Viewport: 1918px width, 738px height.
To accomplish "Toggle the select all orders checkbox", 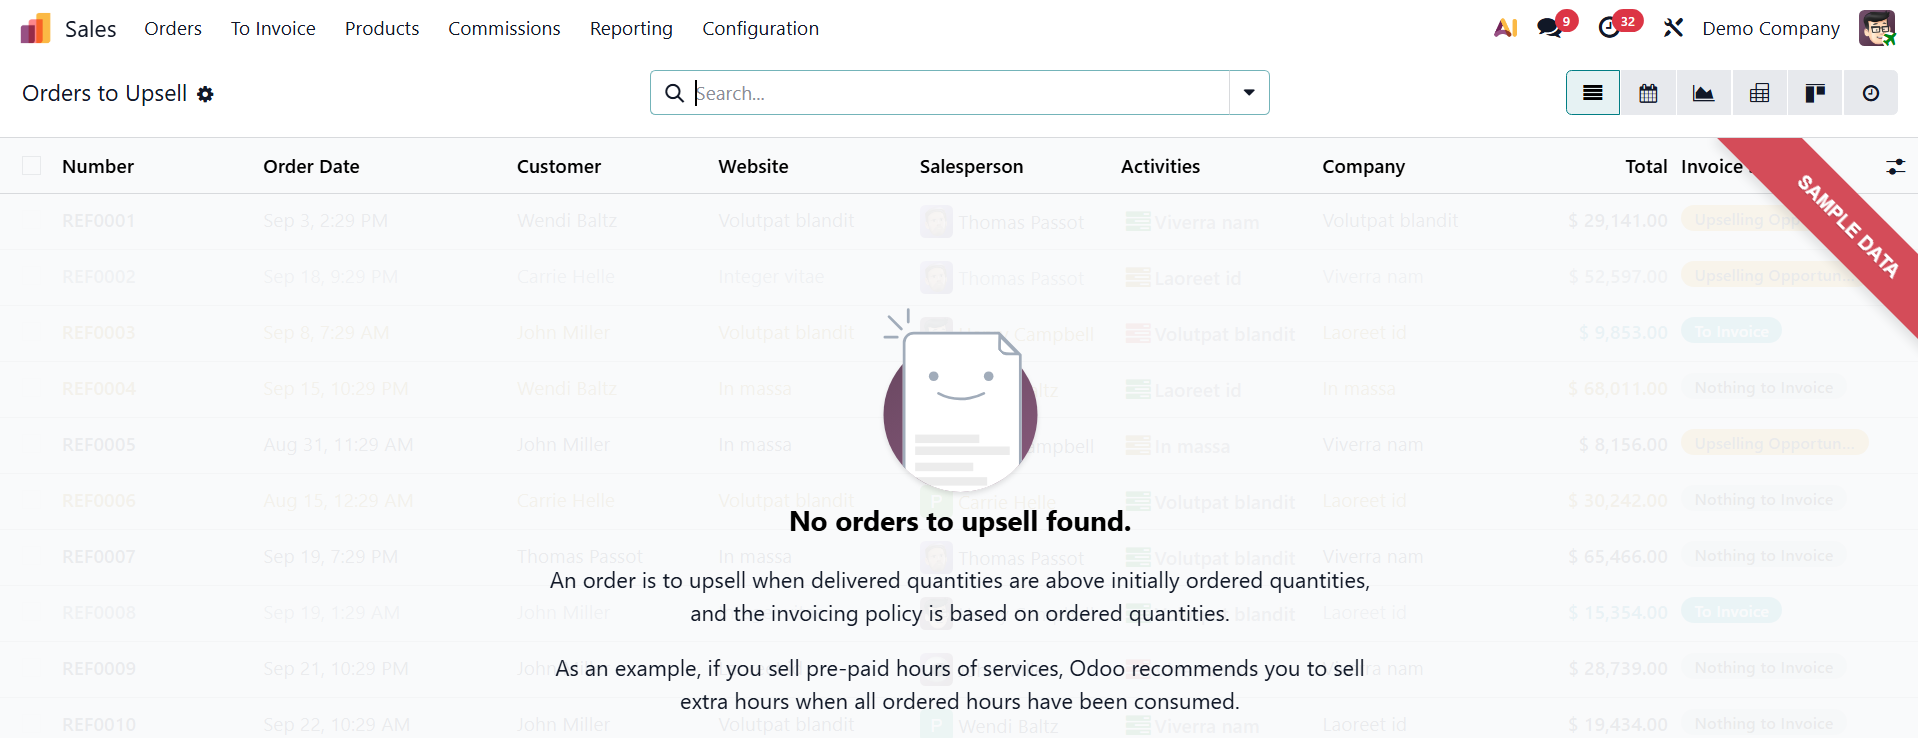I will coord(31,165).
